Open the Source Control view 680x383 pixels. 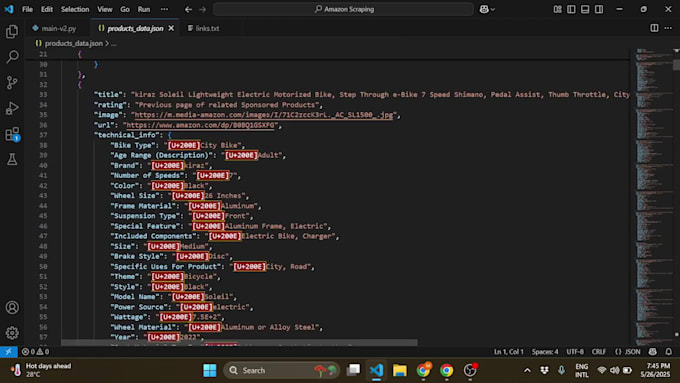pos(12,82)
